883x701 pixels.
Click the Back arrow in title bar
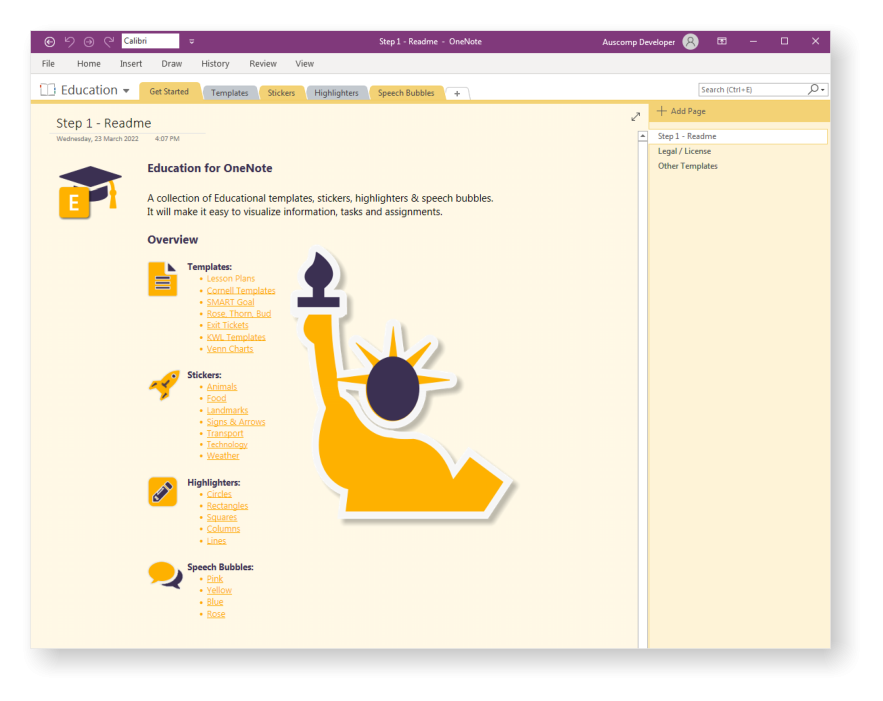click(50, 42)
